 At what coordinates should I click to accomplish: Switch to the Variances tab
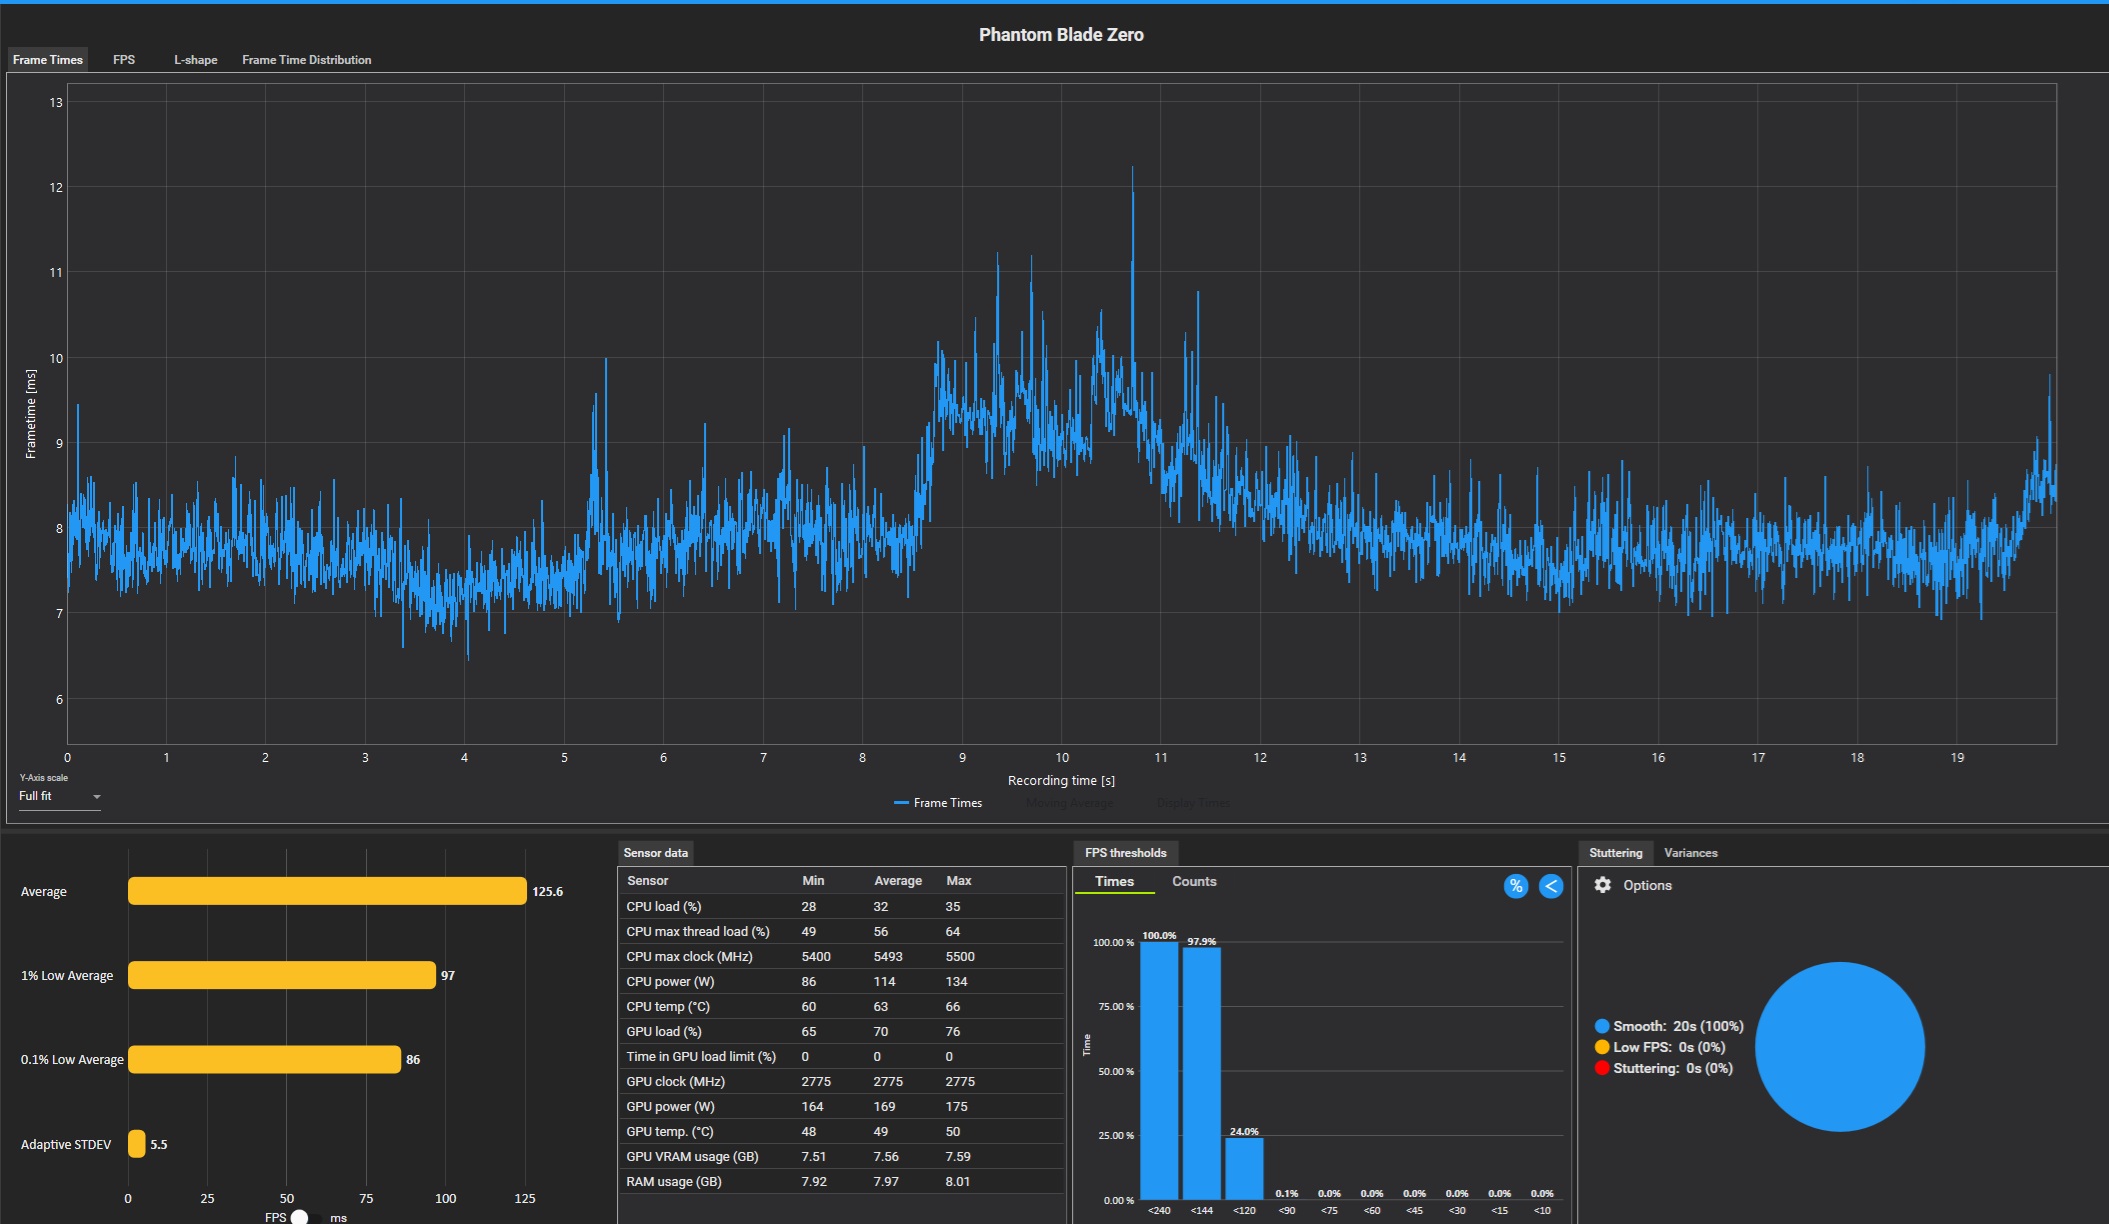point(1691,853)
